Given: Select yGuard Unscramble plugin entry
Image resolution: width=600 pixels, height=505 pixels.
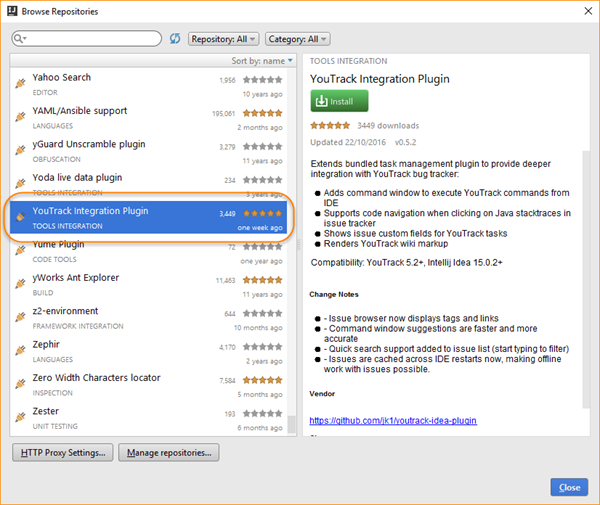Looking at the screenshot, I should pos(148,151).
